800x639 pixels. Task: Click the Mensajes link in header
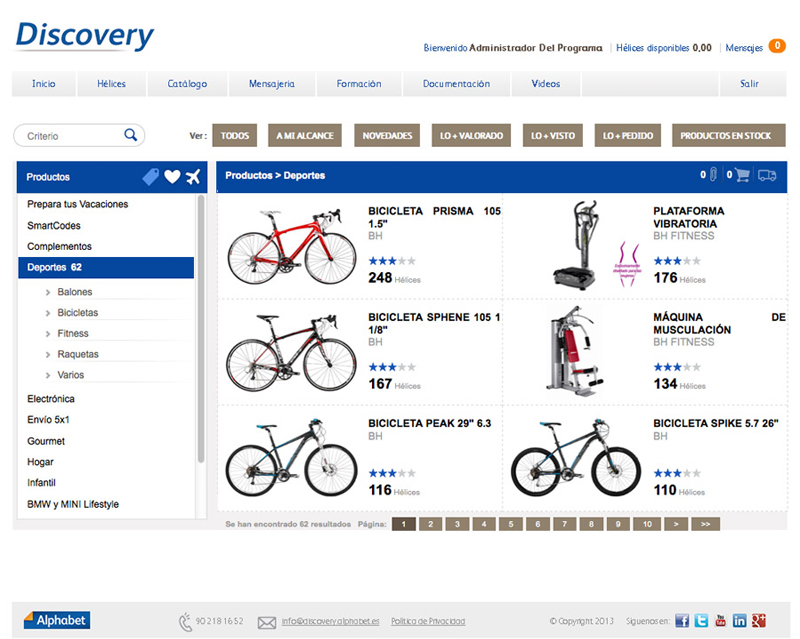[x=744, y=47]
